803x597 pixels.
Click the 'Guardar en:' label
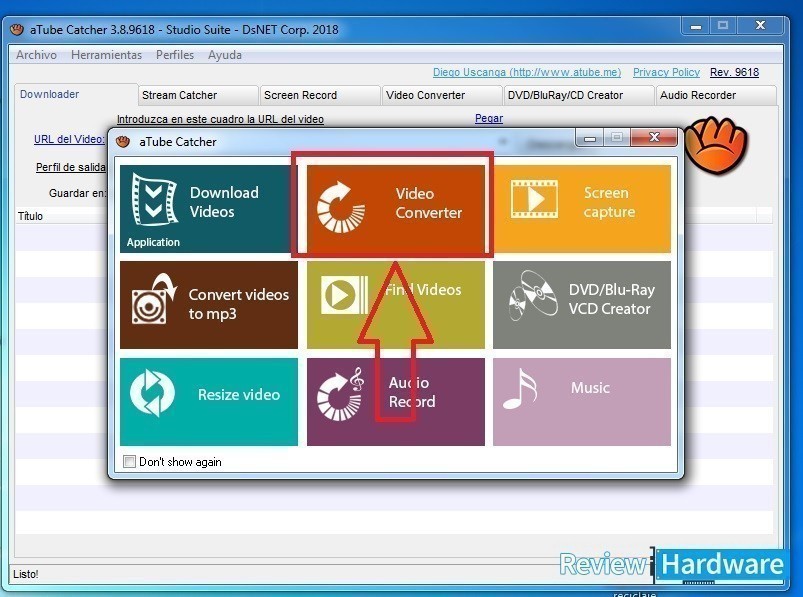click(x=77, y=193)
